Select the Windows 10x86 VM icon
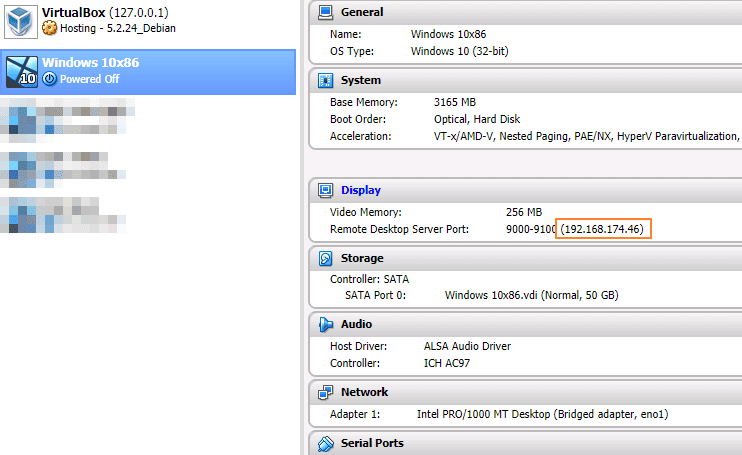Viewport: 742px width, 455px height. [21, 72]
